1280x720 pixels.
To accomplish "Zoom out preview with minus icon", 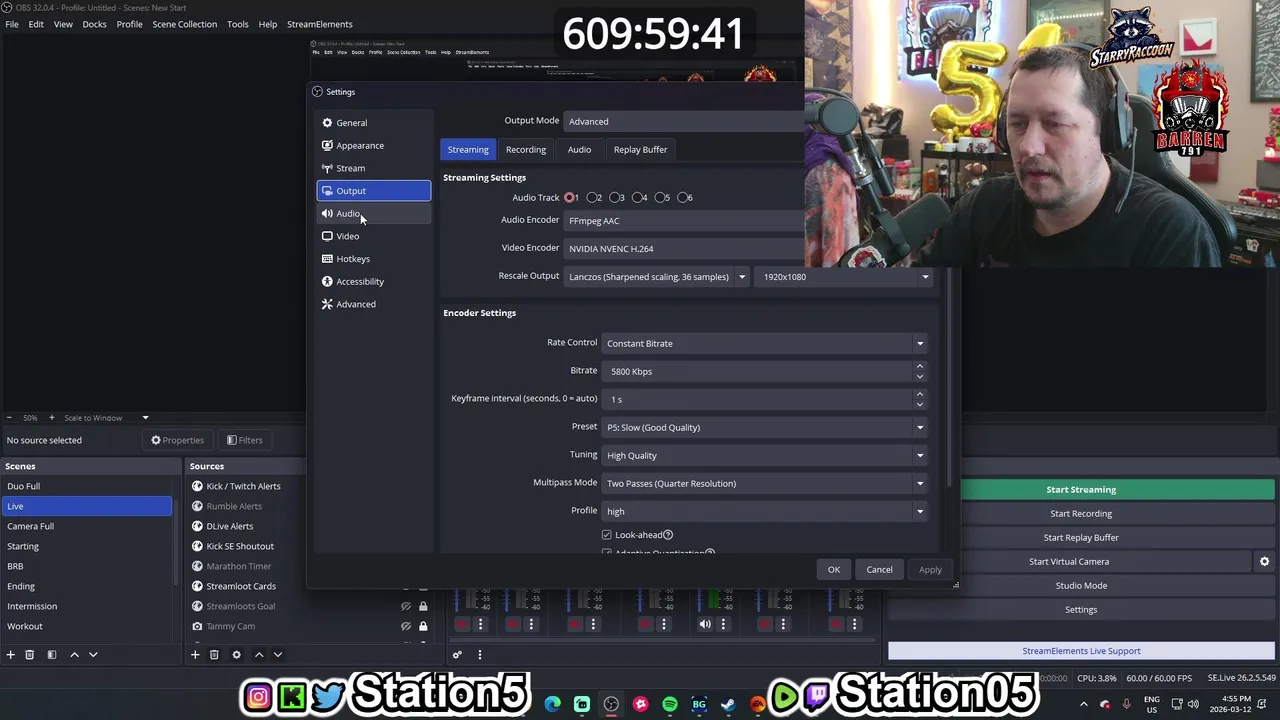I will [9, 418].
